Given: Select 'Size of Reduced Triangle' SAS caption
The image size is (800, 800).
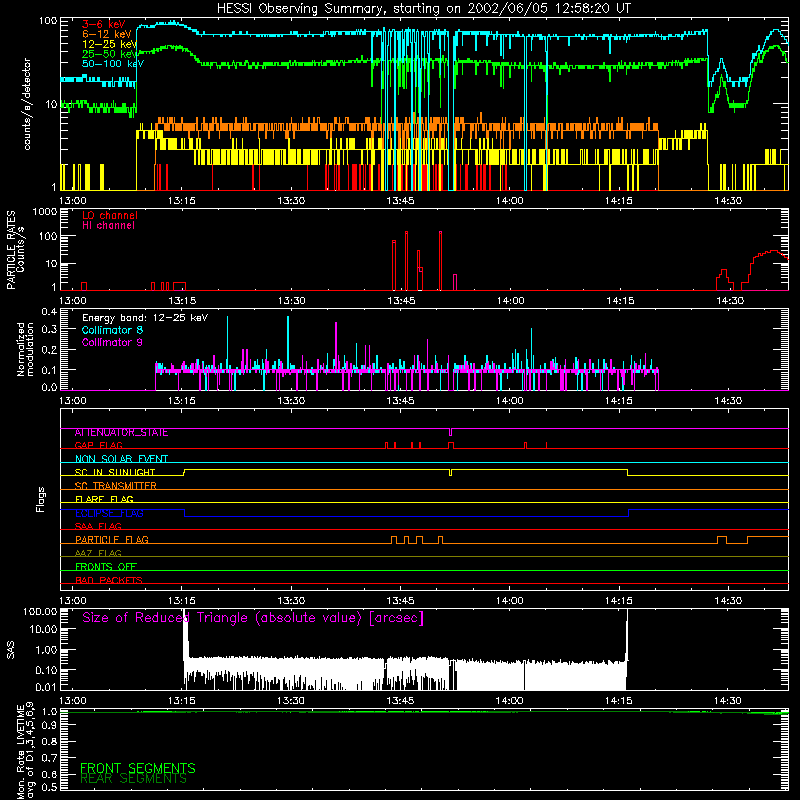Looking at the screenshot, I should click(253, 618).
